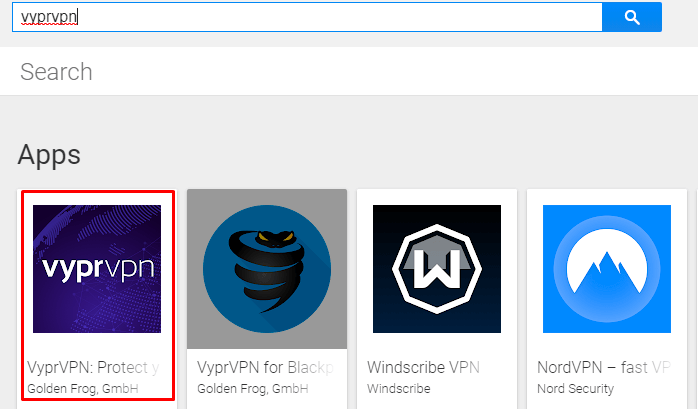Click the blue magnifier search button

click(632, 17)
